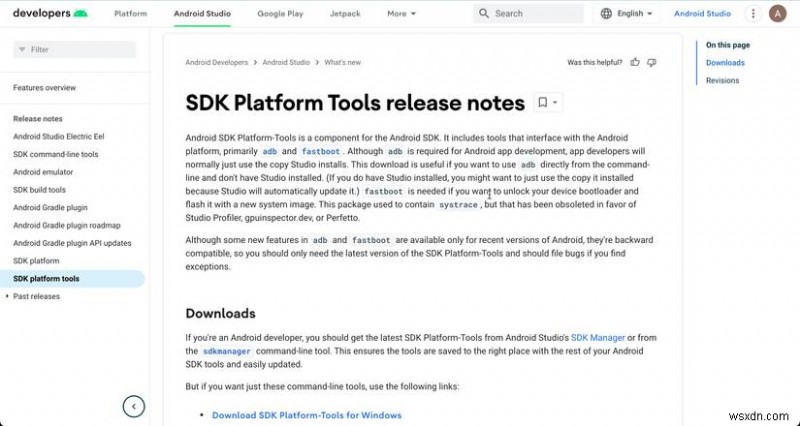
Task: Open Features overview in sidebar
Action: (x=44, y=88)
